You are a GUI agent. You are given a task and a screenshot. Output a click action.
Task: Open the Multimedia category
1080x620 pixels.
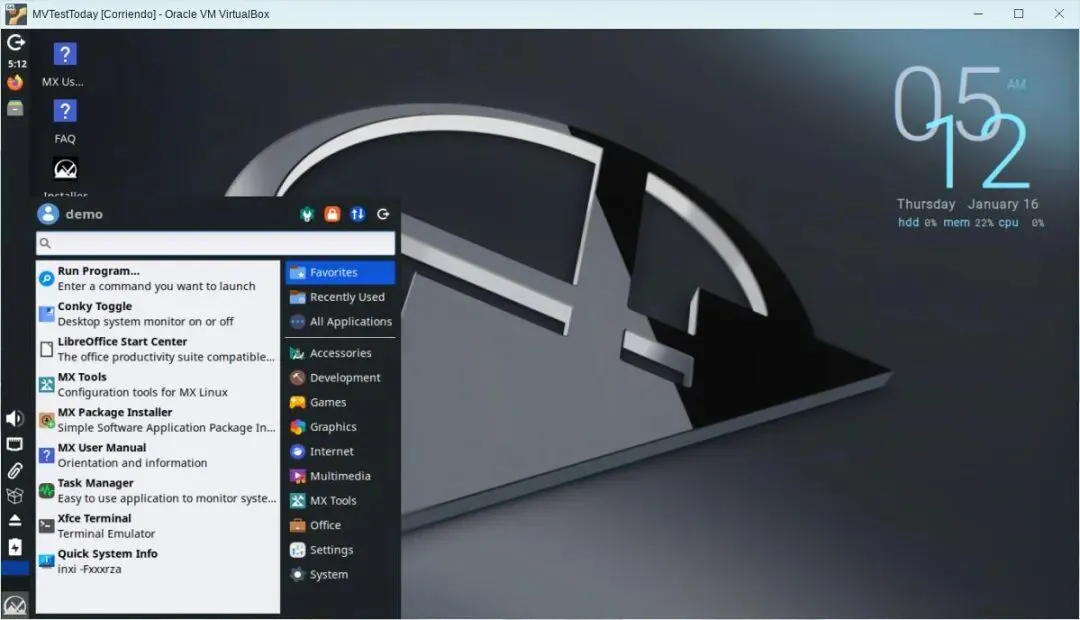[x=340, y=476]
